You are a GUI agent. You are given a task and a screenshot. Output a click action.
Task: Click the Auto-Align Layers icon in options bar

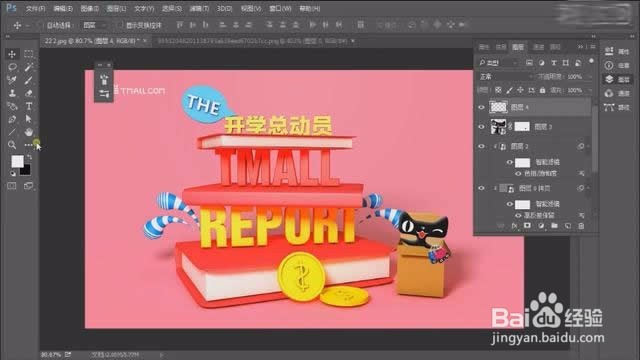360,25
